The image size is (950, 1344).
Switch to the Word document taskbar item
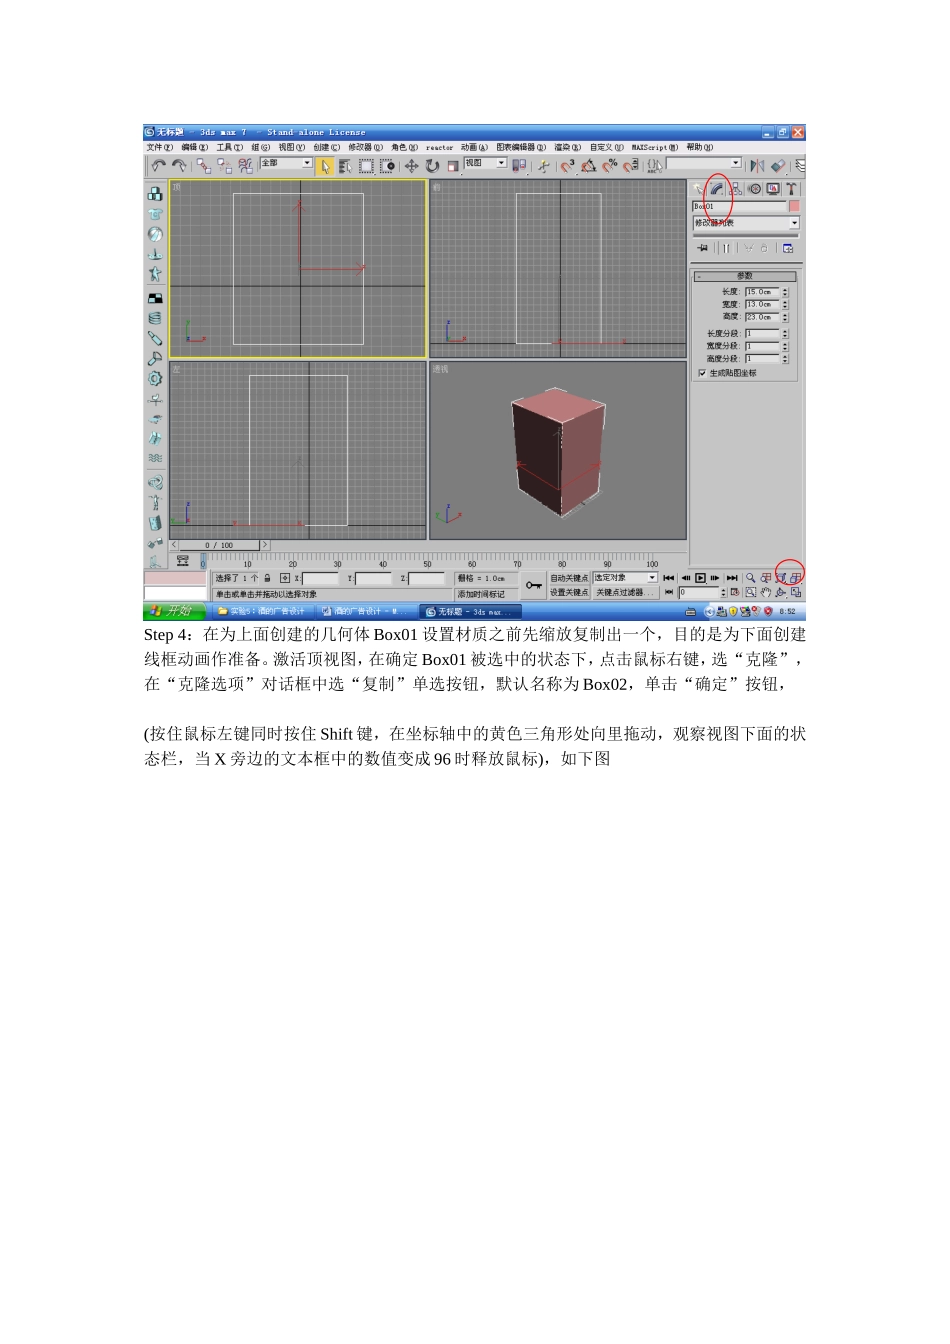[x=365, y=611]
